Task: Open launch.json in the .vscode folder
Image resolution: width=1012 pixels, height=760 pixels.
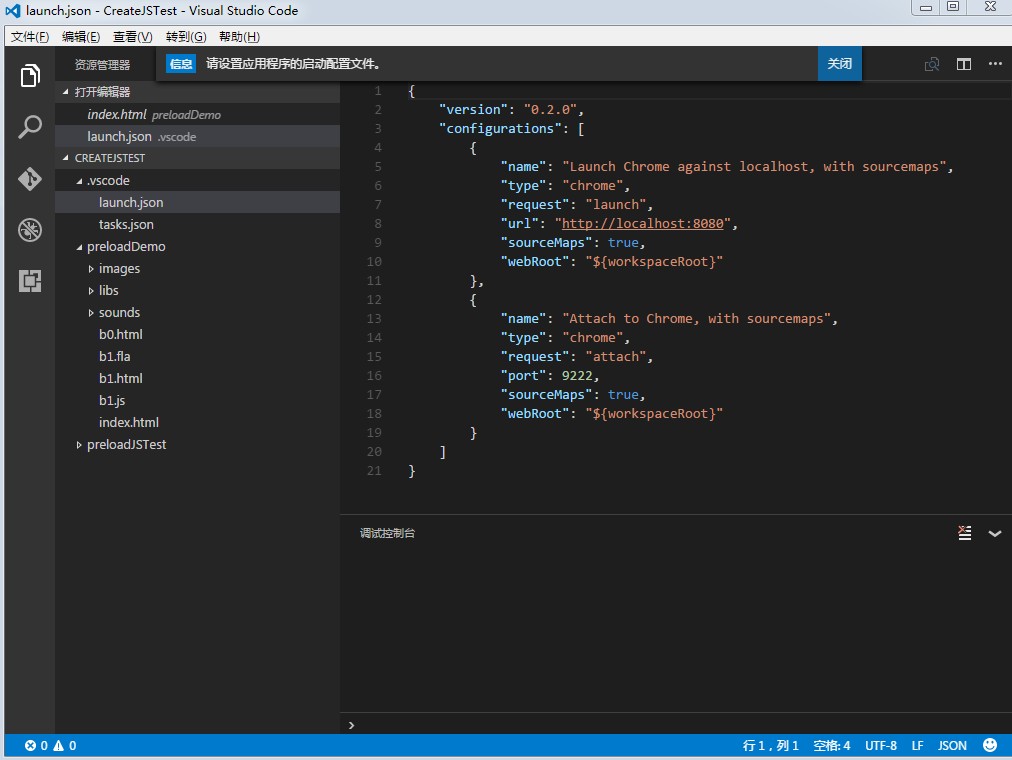Action: (197, 203)
